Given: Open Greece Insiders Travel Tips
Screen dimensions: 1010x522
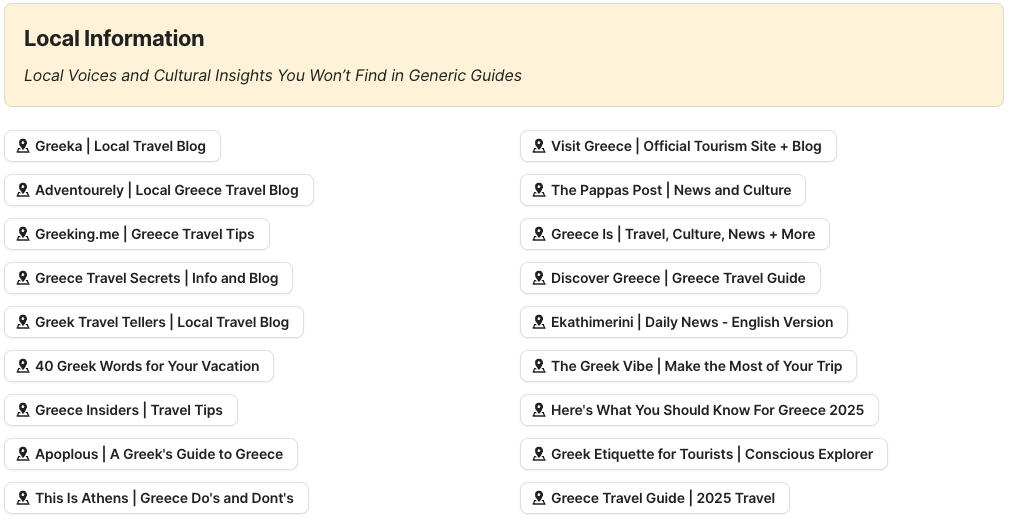Looking at the screenshot, I should (x=128, y=410).
